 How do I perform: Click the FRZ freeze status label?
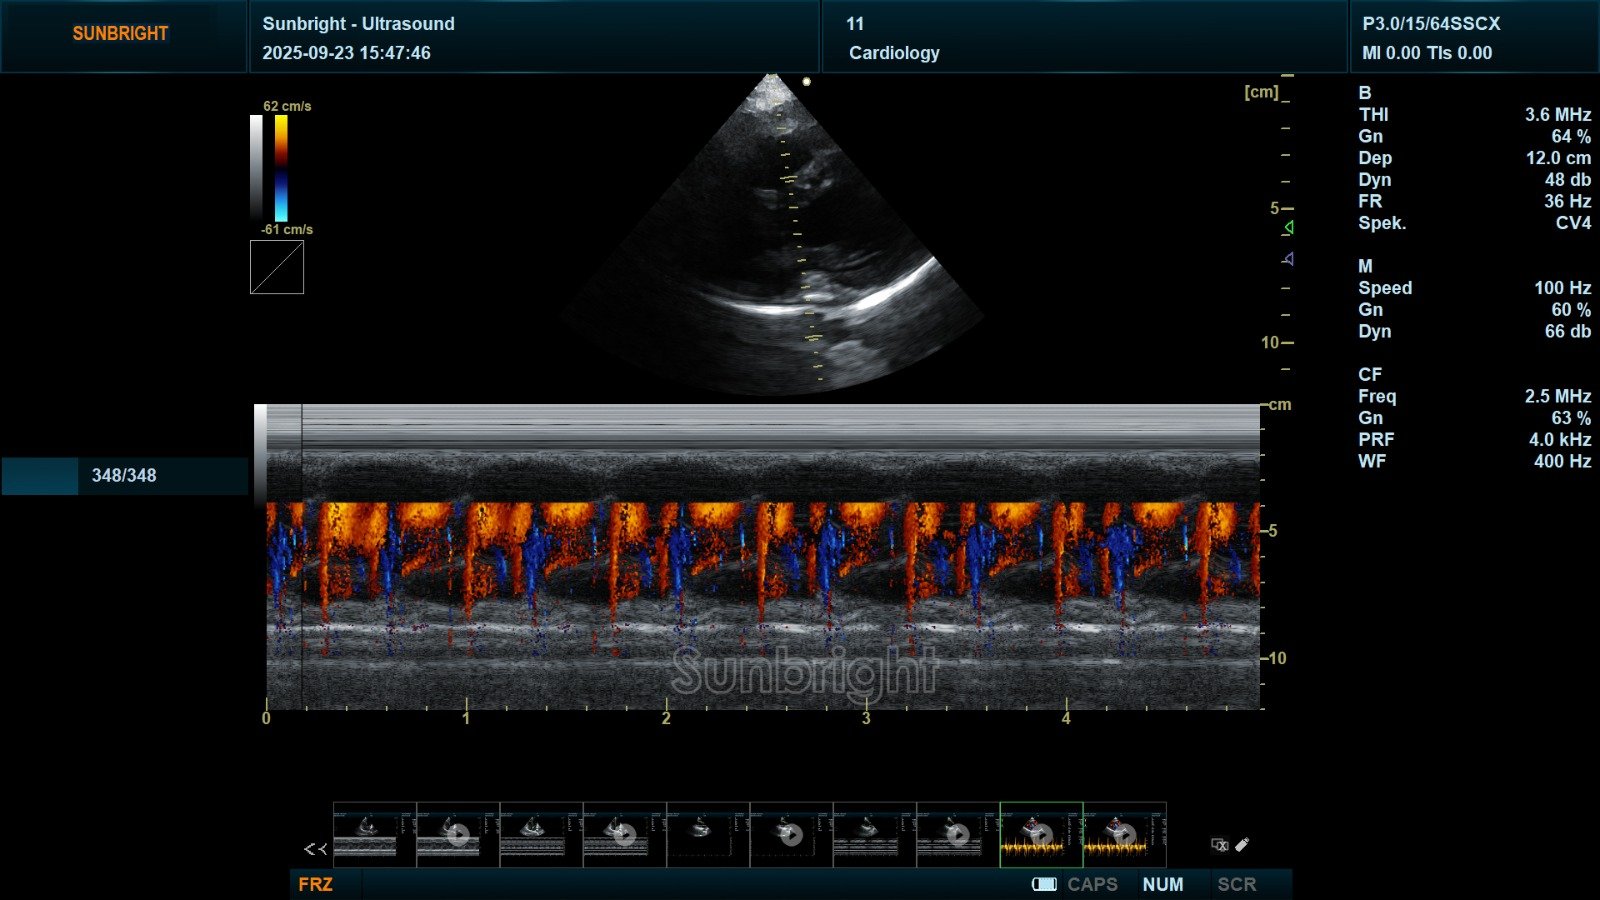click(315, 884)
